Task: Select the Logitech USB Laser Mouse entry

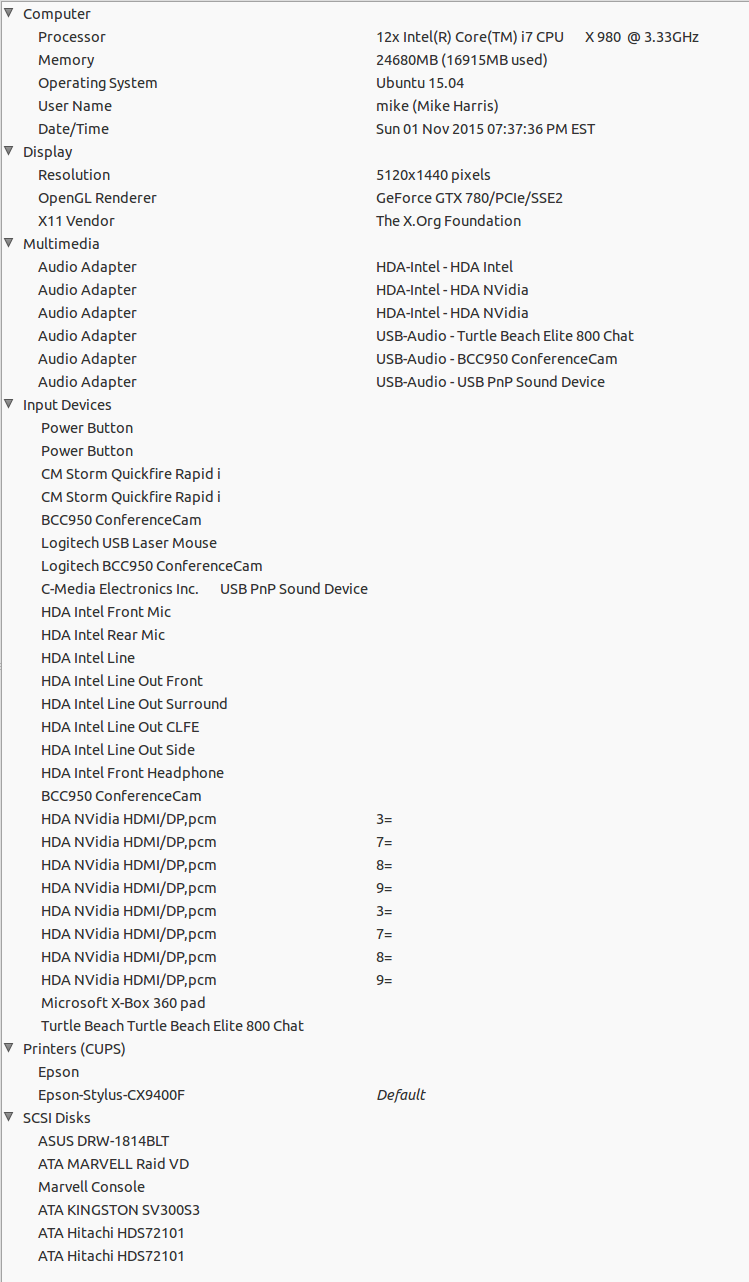Action: point(129,543)
